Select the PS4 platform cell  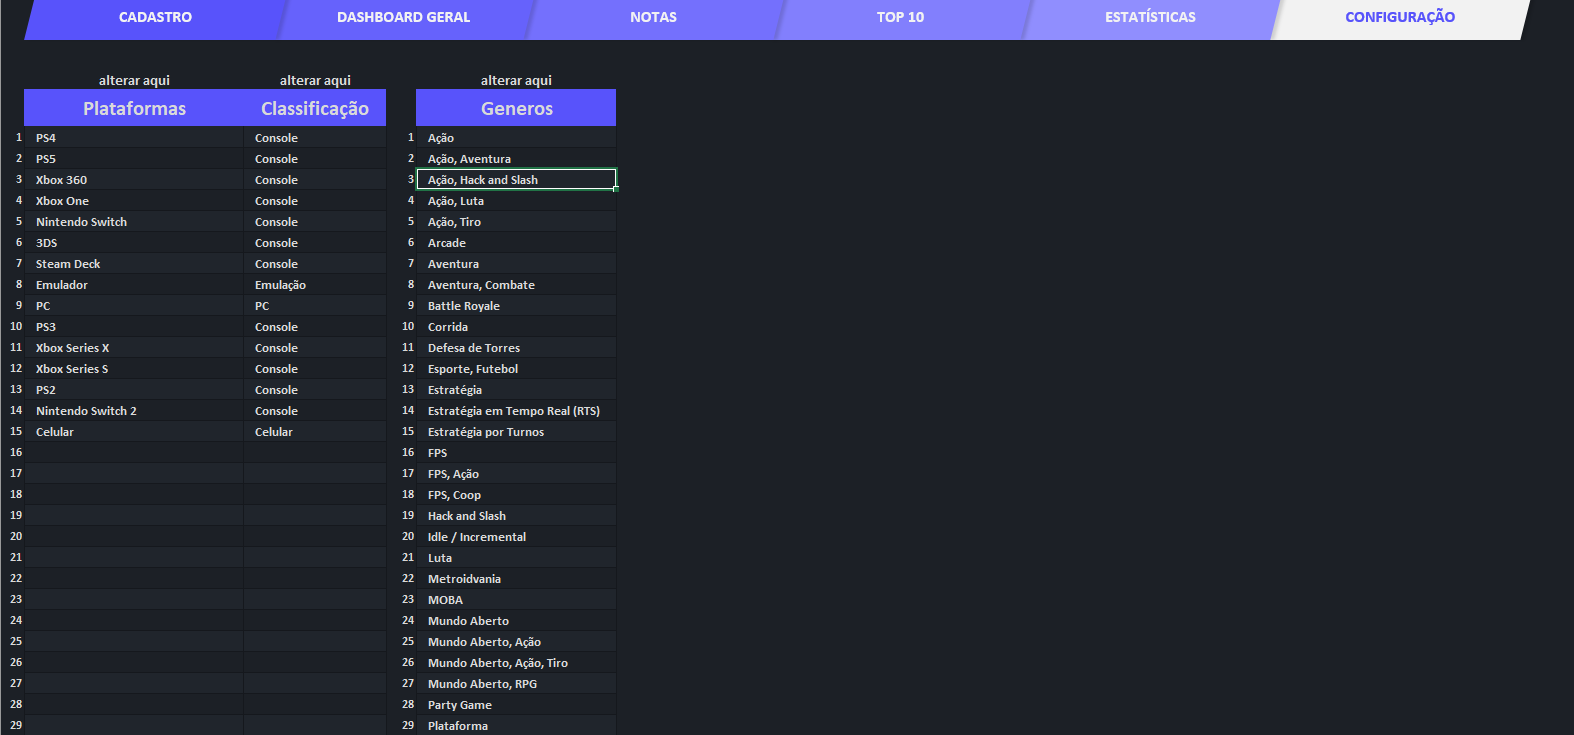point(134,138)
